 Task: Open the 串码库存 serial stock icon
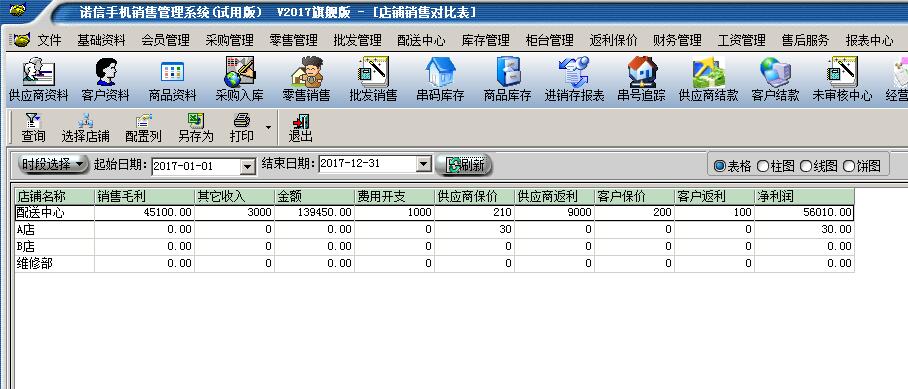440,79
